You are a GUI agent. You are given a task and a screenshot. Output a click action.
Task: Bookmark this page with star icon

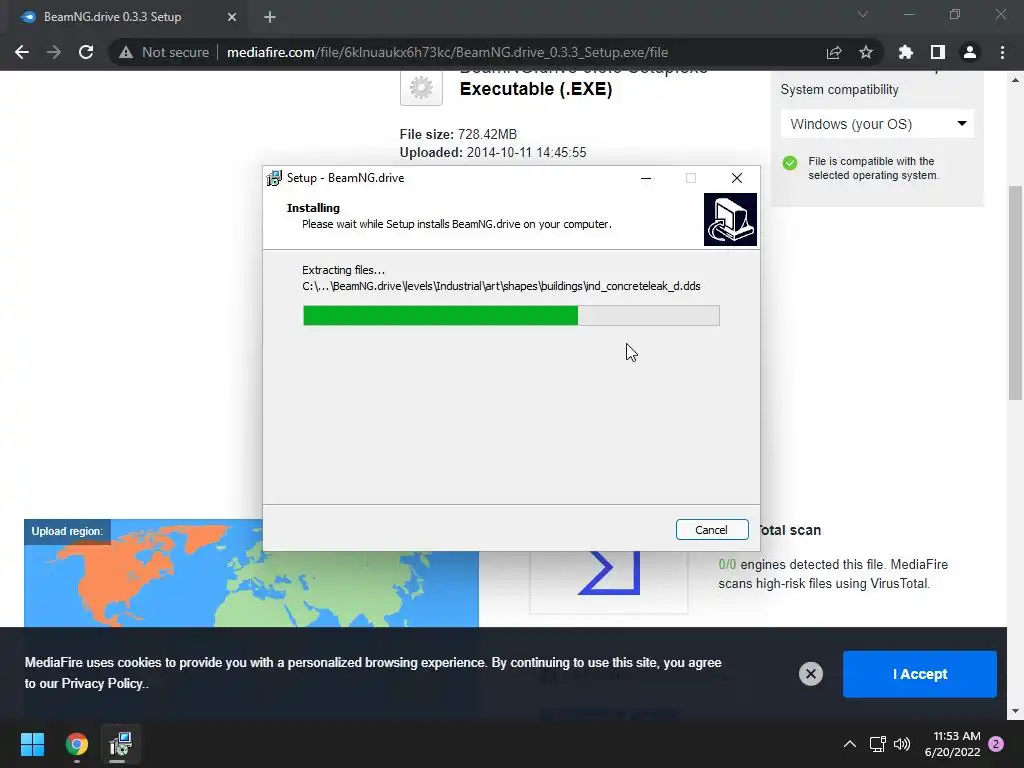point(866,52)
